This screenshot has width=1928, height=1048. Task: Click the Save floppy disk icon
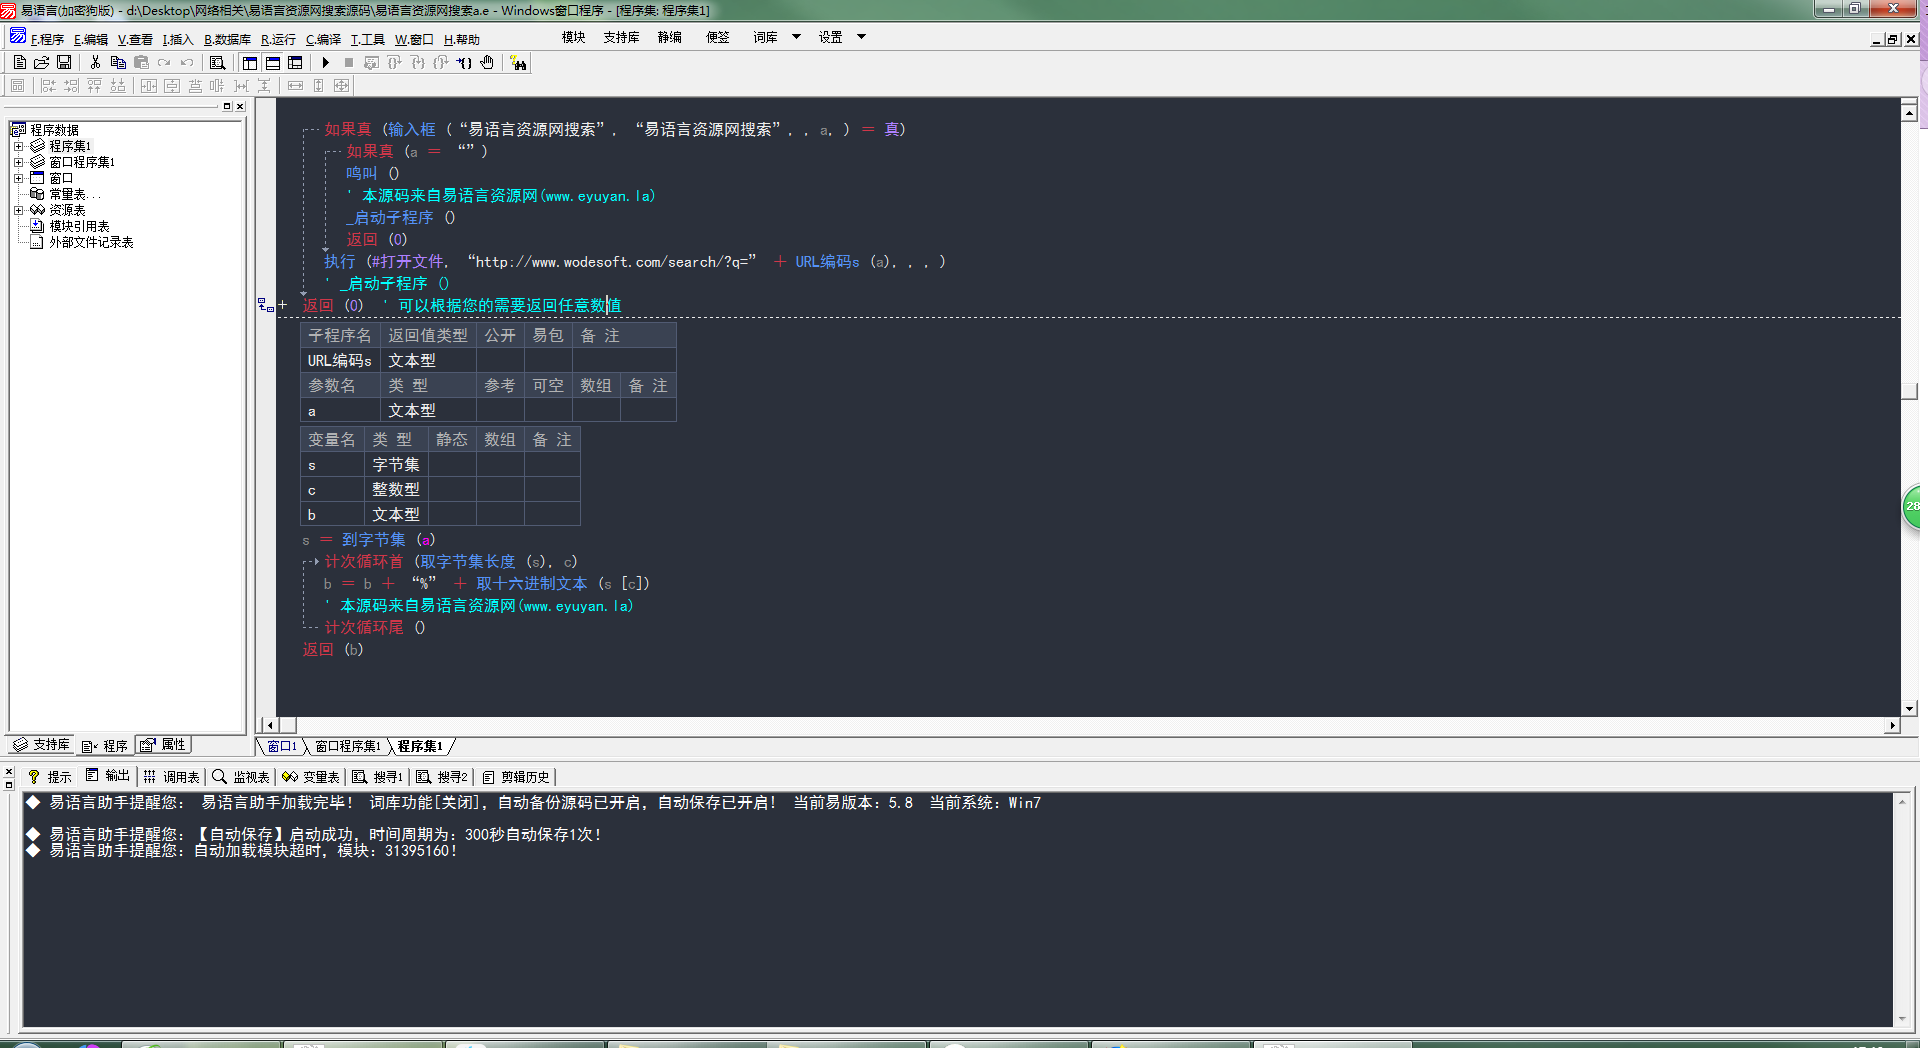(x=64, y=62)
